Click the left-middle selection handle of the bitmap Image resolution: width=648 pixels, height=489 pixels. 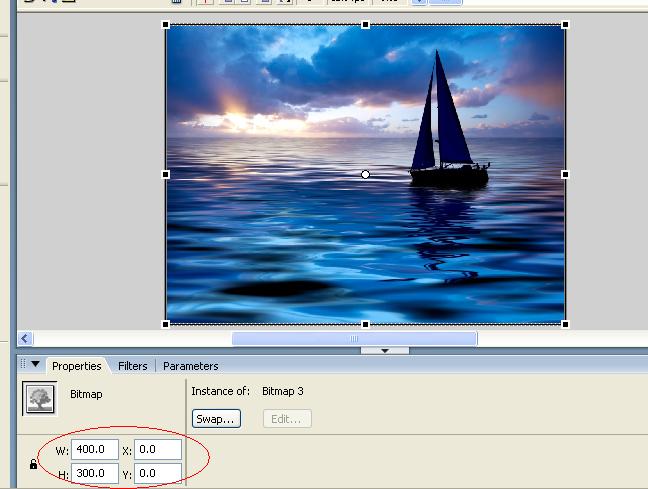coord(166,174)
